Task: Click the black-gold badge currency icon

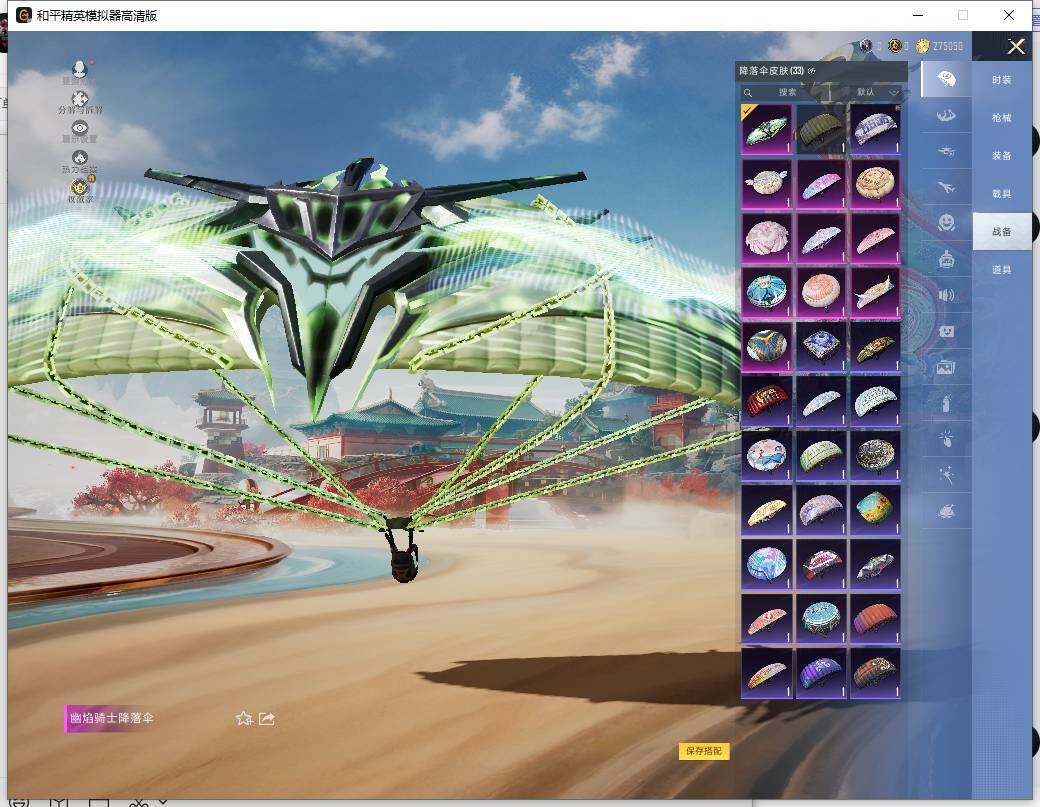Action: click(895, 46)
